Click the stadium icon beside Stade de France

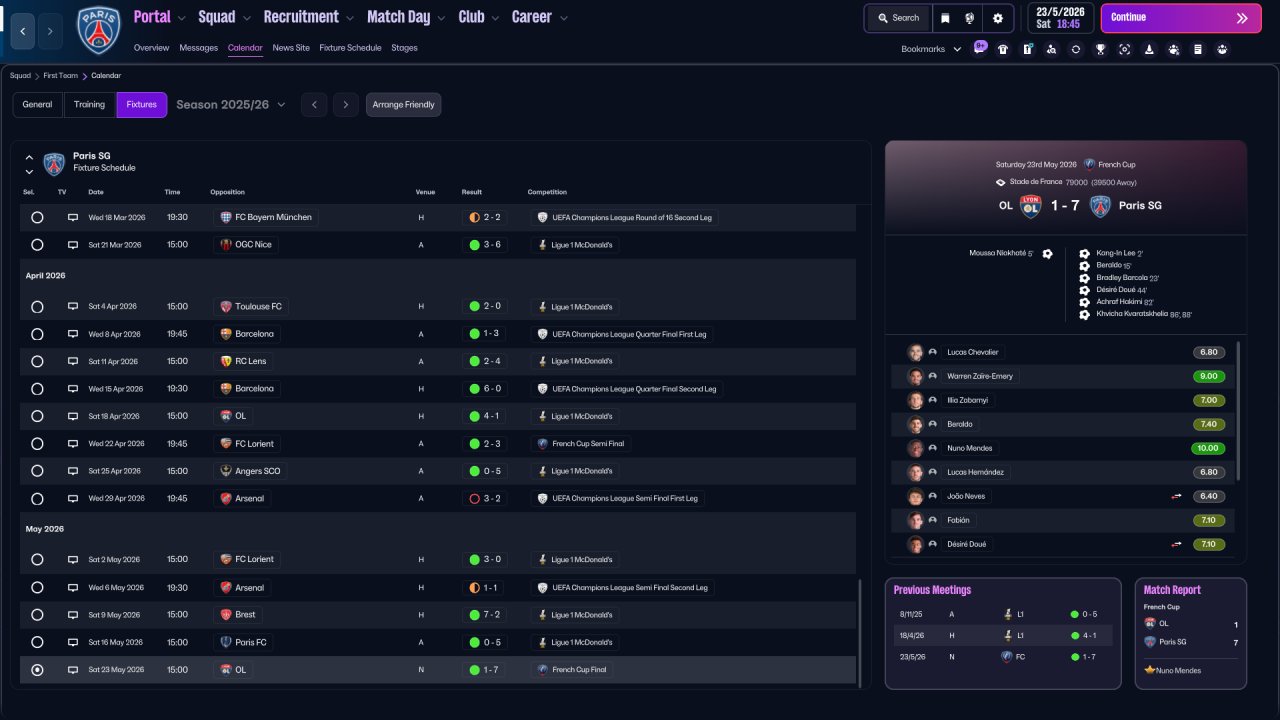(x=1001, y=182)
